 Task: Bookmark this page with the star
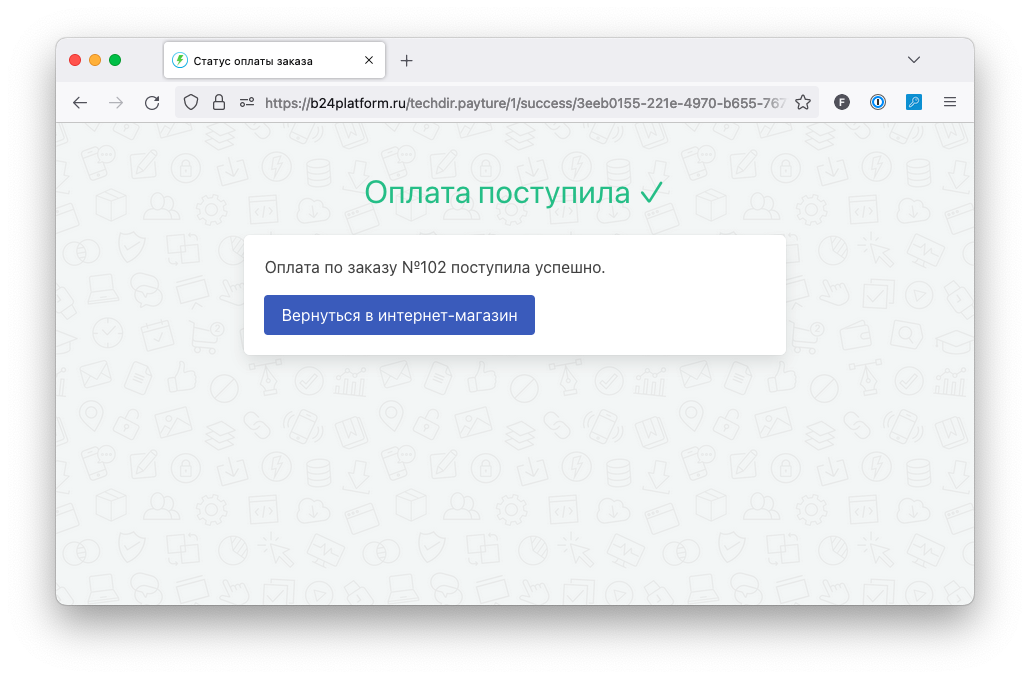pyautogui.click(x=803, y=102)
